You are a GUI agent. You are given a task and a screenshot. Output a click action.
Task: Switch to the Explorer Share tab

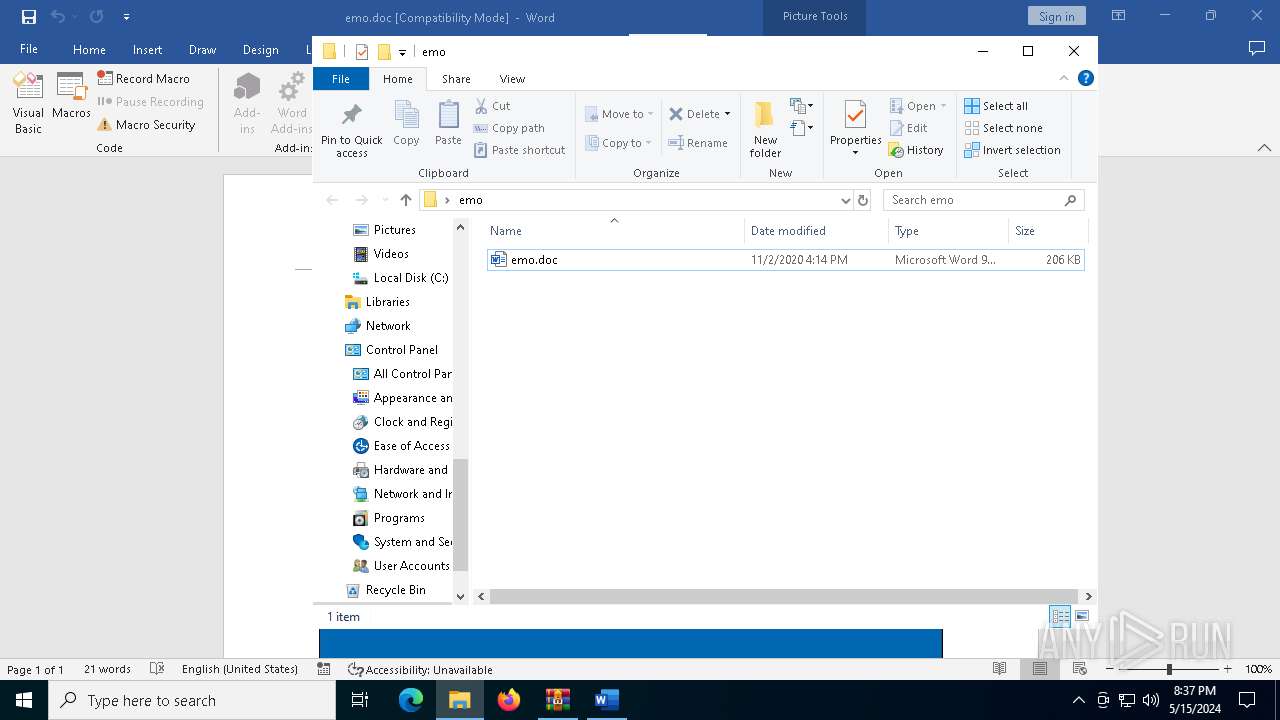(x=456, y=79)
